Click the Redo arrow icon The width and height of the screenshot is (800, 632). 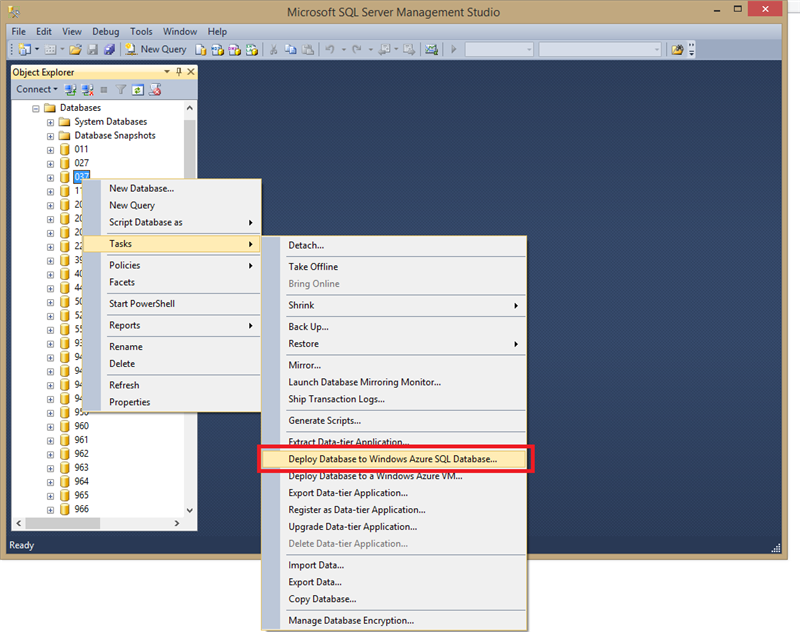(x=357, y=49)
